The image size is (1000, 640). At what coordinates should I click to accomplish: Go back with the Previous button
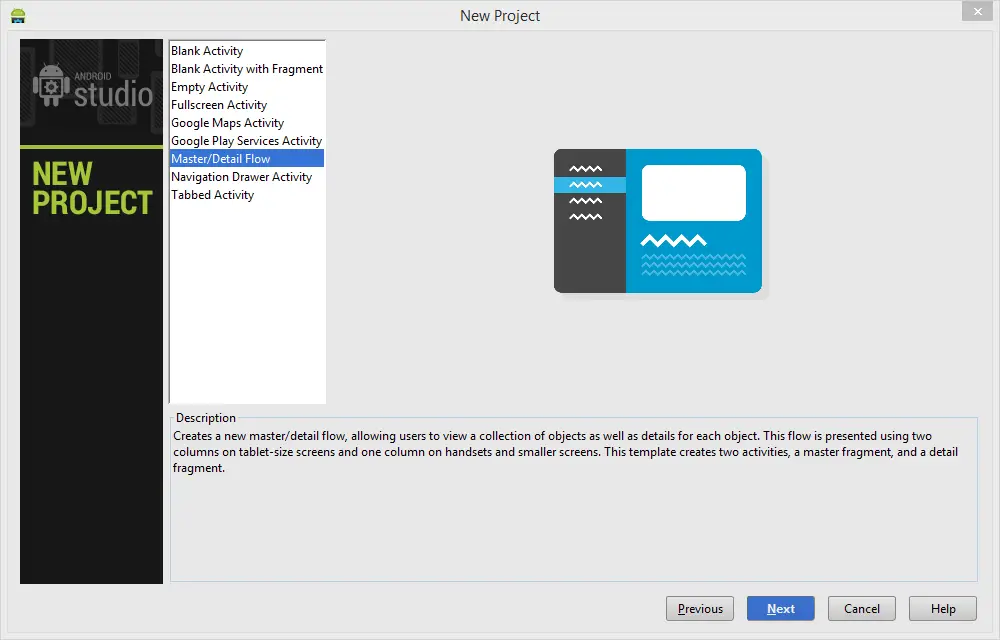(700, 608)
